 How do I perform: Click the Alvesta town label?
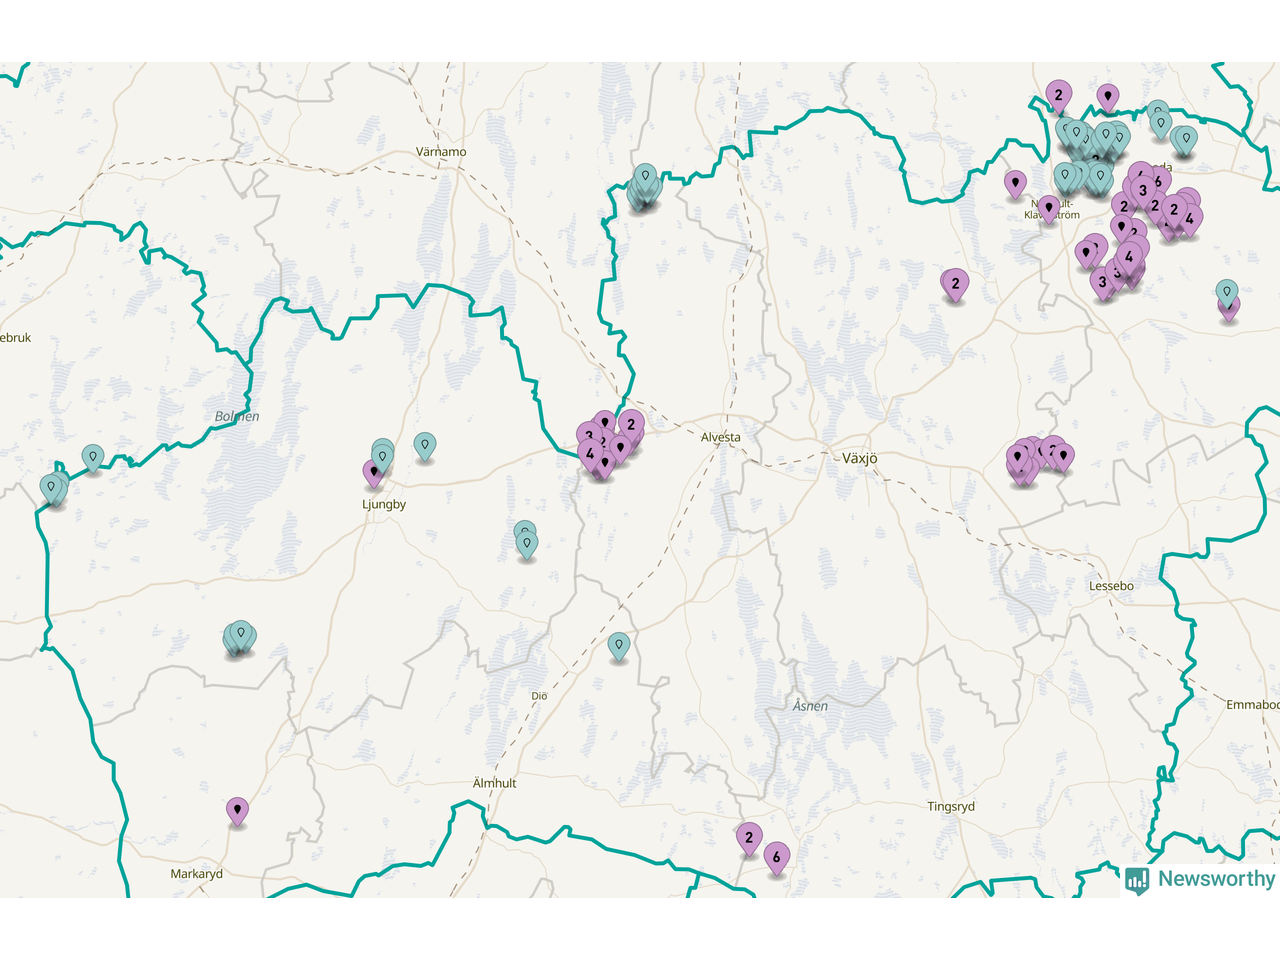[x=721, y=437]
